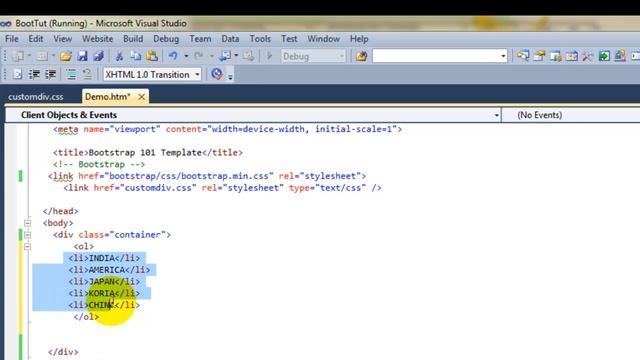The image size is (640, 360).
Task: Switch to the customdiv.css tab
Action: (x=36, y=97)
